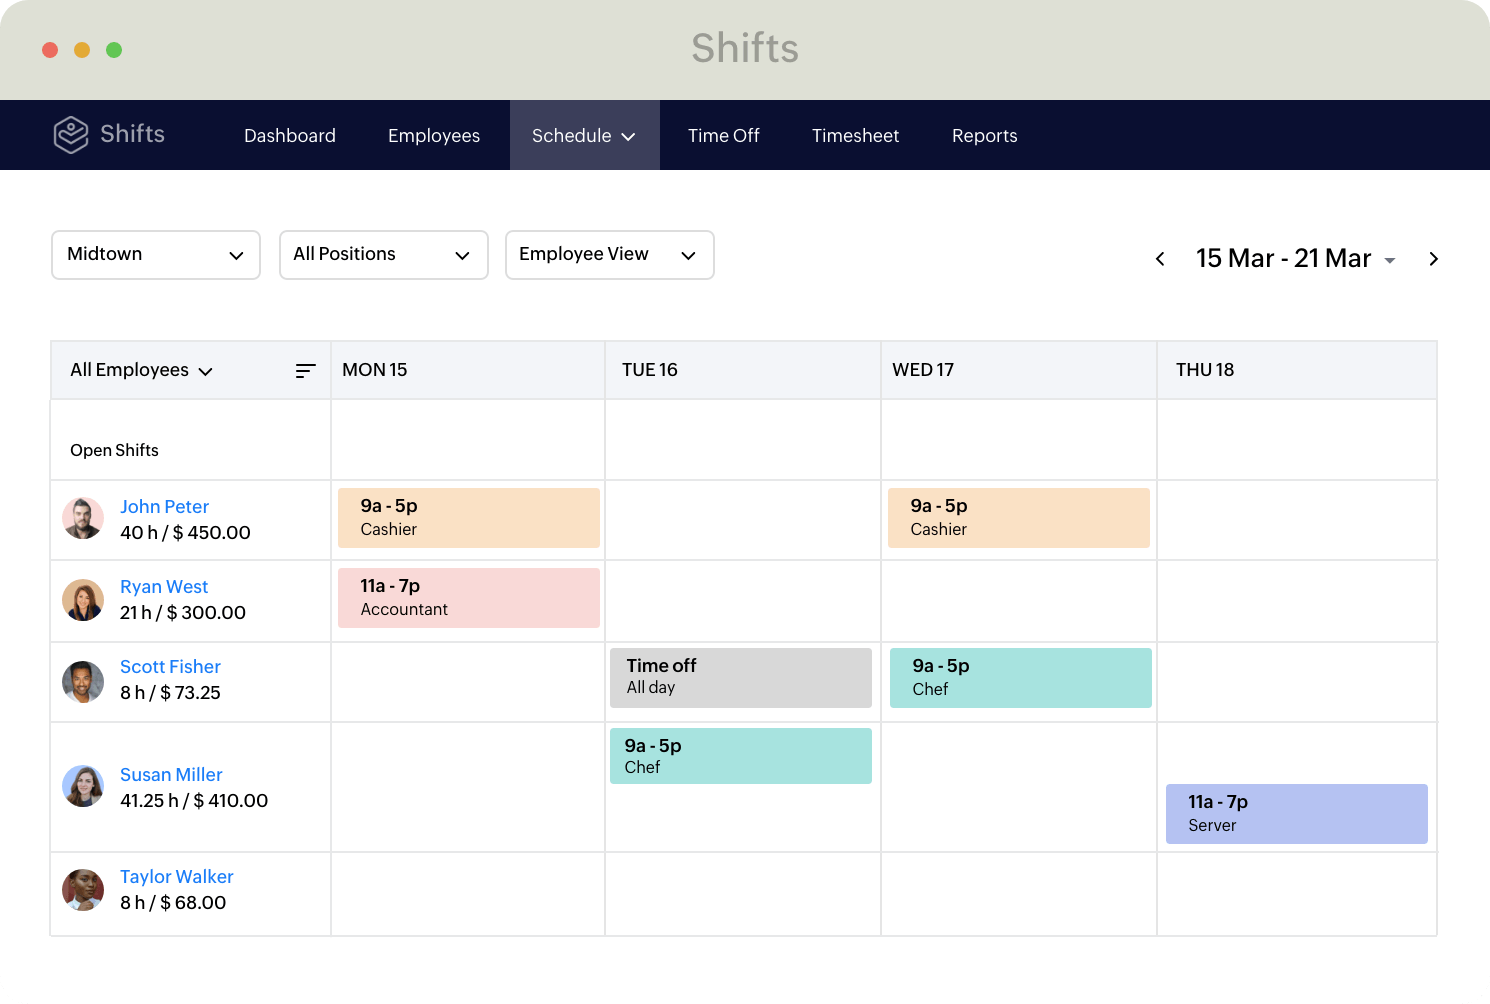Viewport: 1490px width, 1004px height.
Task: Click Scott Fisher's Time off block
Action: tap(740, 677)
